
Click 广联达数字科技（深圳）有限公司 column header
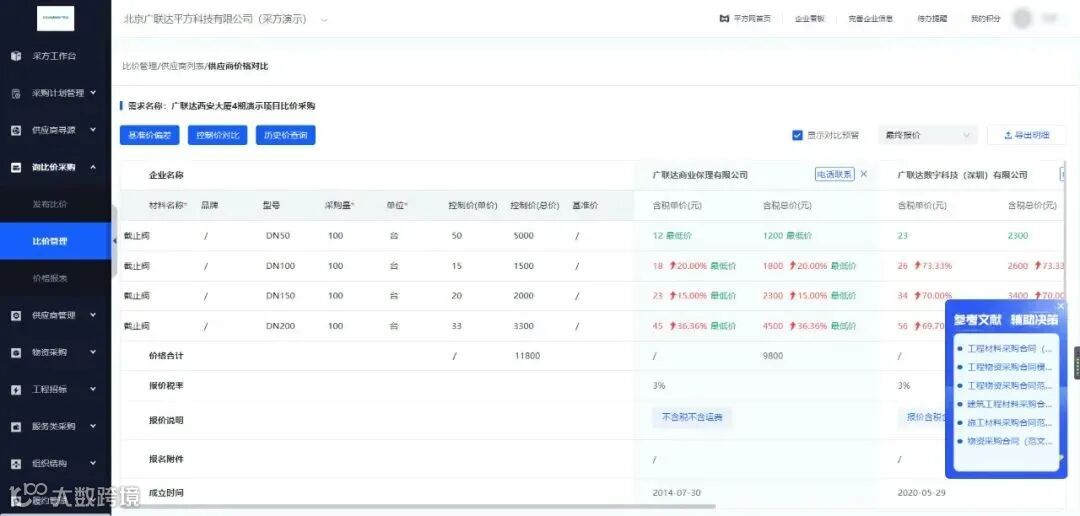[962, 175]
